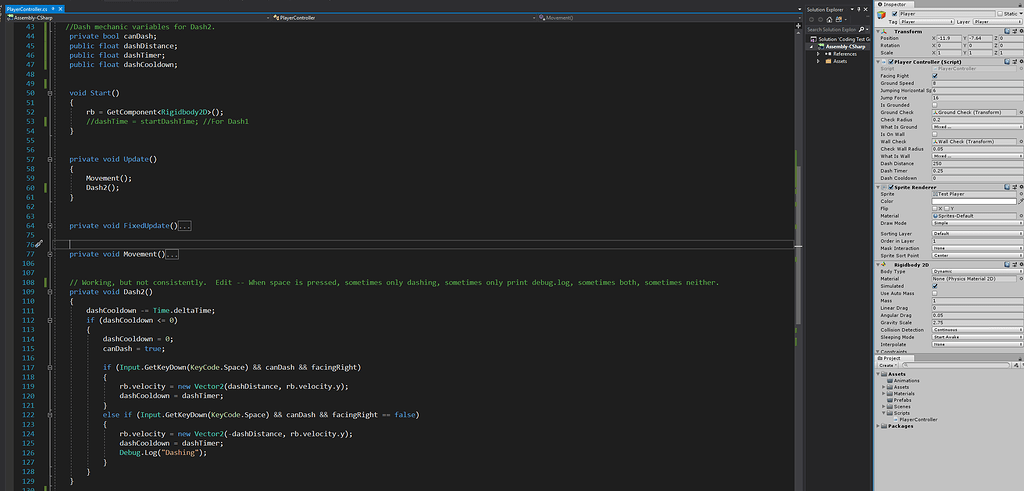Expand the References node in Solution Explorer
The height and width of the screenshot is (491, 1024).
(x=818, y=54)
